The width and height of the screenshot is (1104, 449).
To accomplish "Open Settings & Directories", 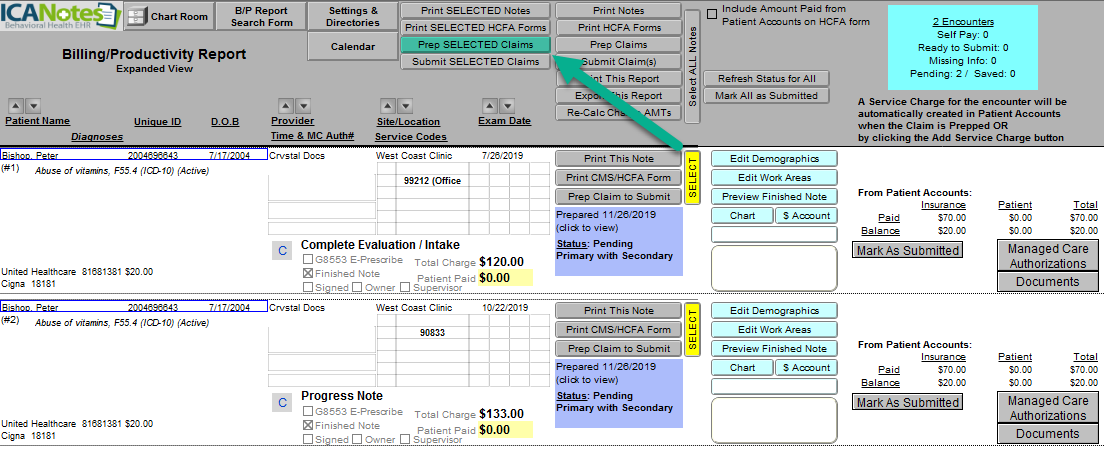I will (x=353, y=16).
